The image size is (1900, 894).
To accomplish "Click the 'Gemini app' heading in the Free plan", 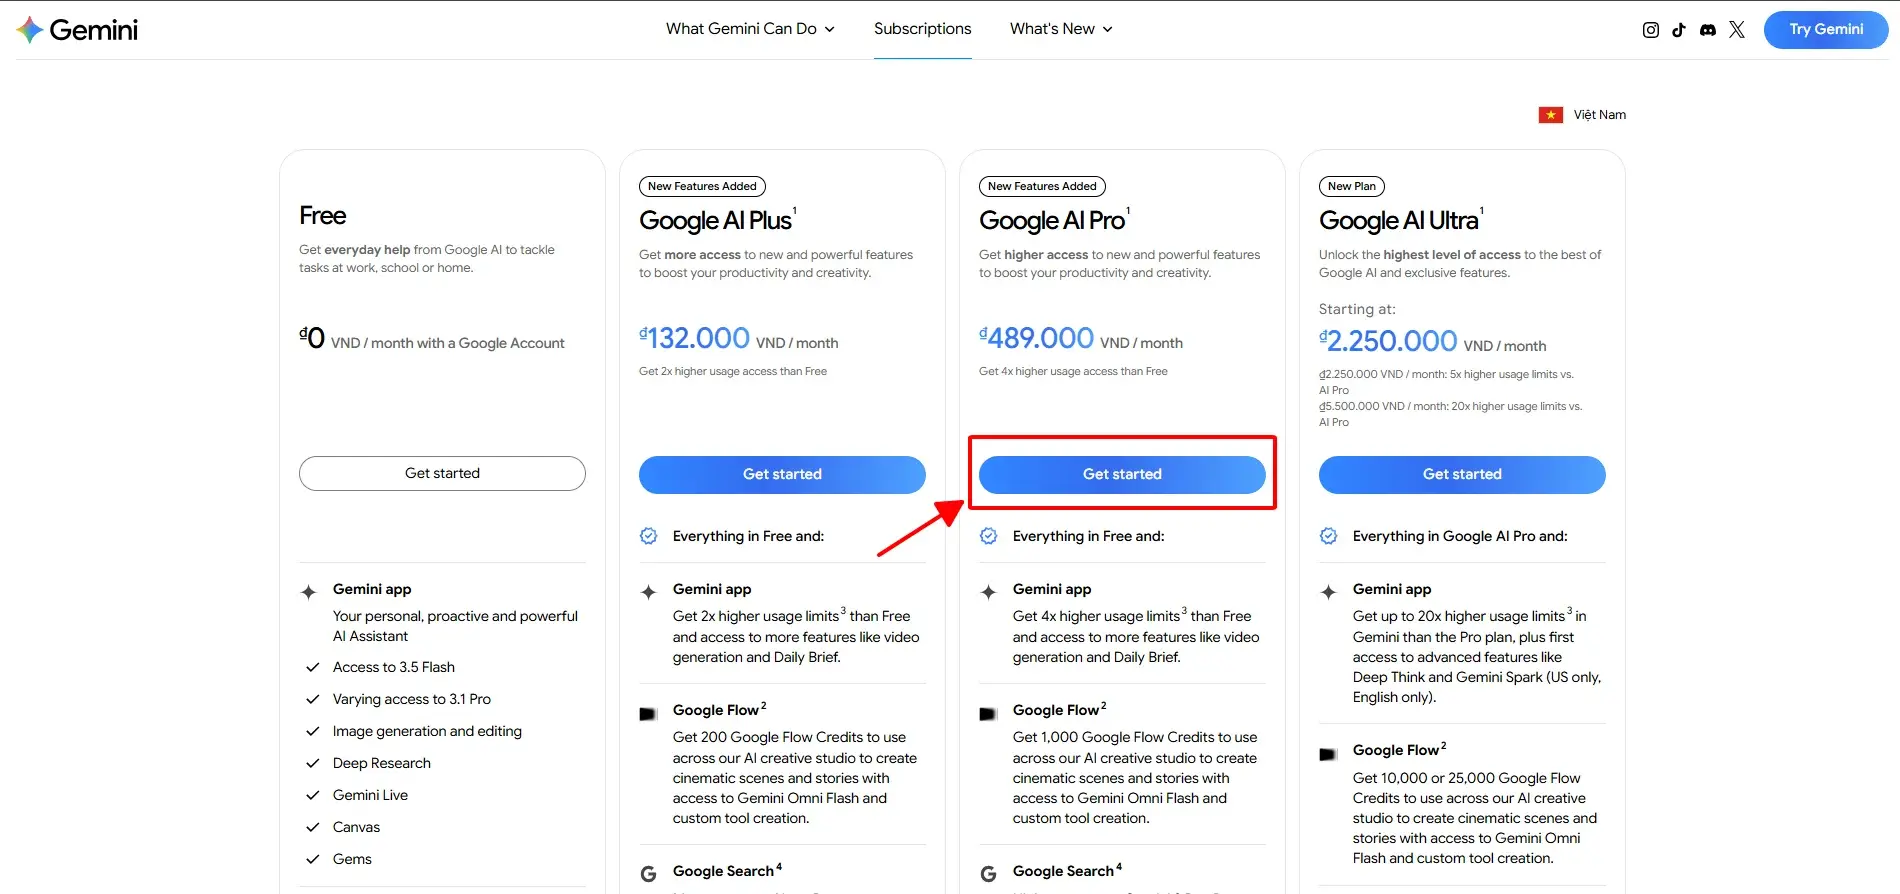I will click(x=372, y=589).
